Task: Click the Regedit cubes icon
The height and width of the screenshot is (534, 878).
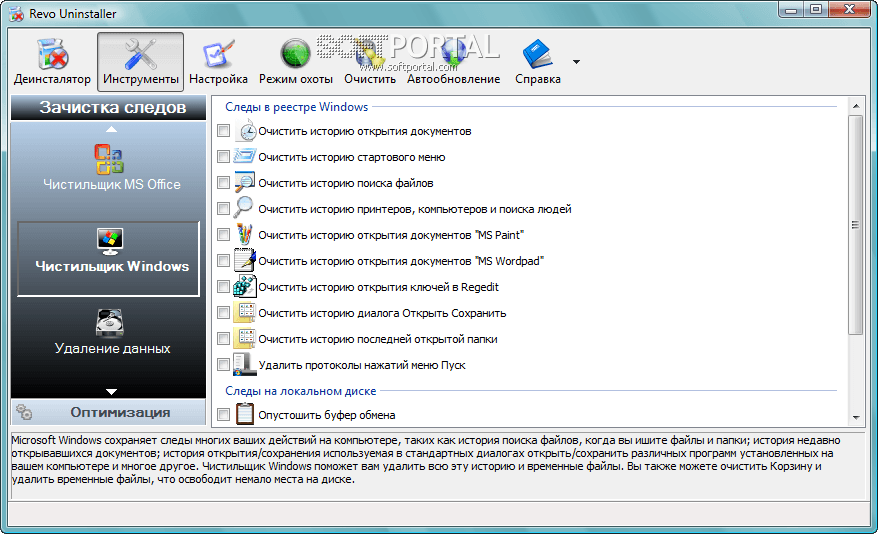Action: tap(245, 286)
